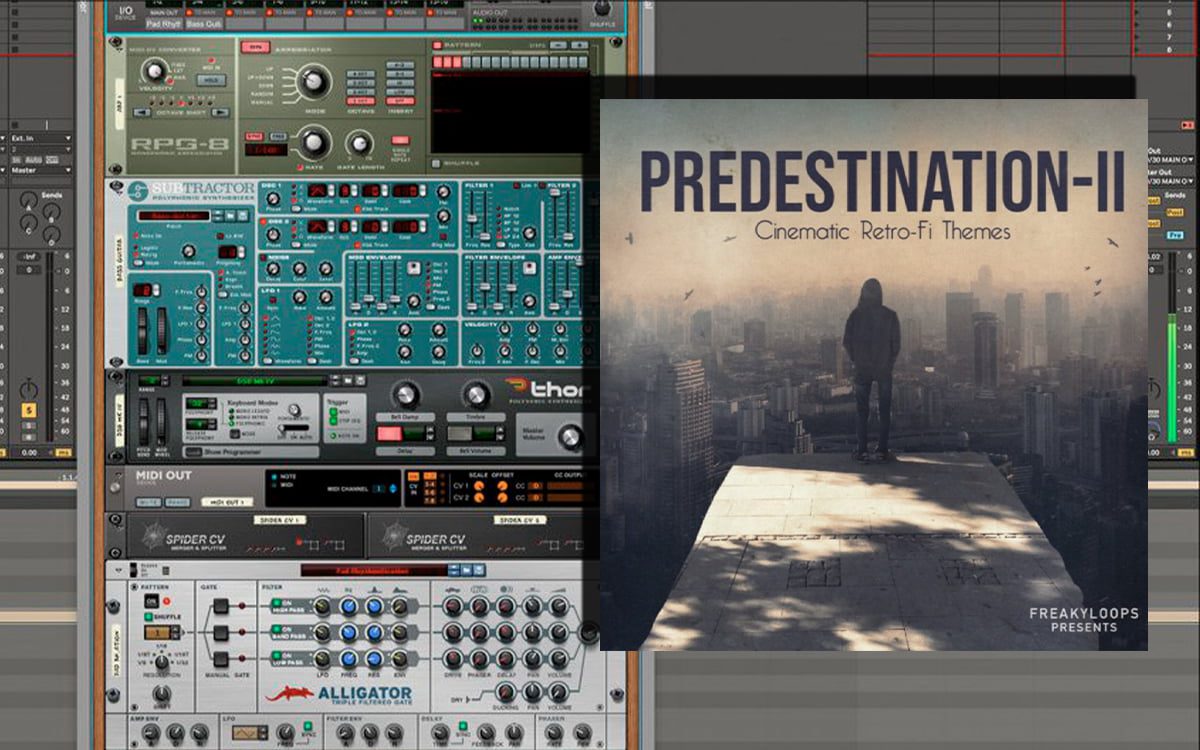This screenshot has width=1200, height=750.
Task: Click the RPG-8 Velocity knob
Action: (x=154, y=71)
